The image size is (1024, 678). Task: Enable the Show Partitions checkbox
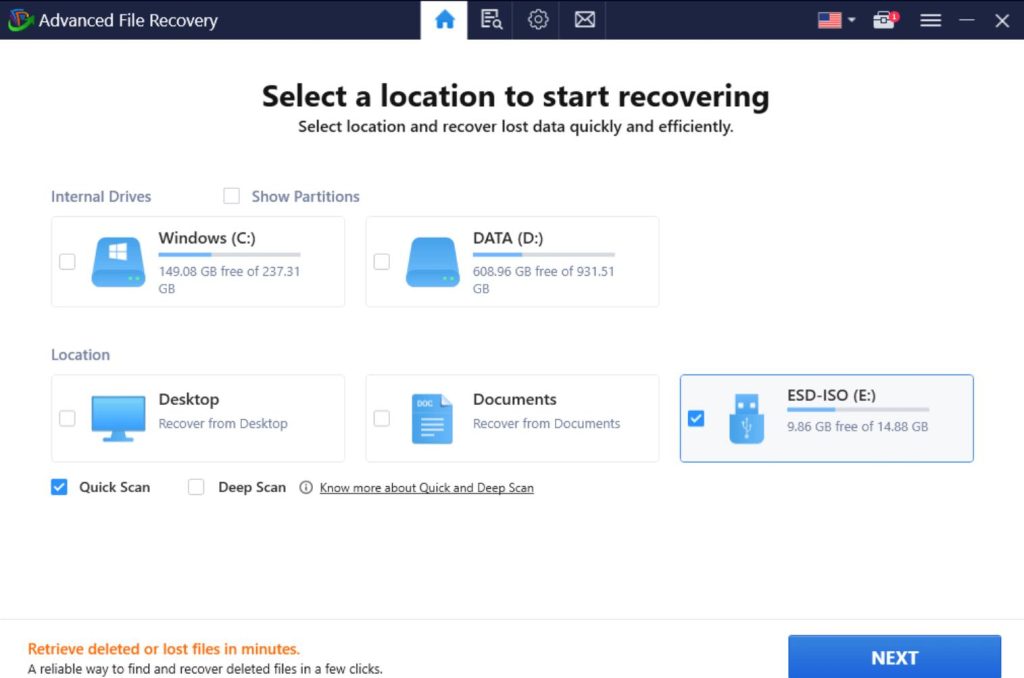(231, 196)
